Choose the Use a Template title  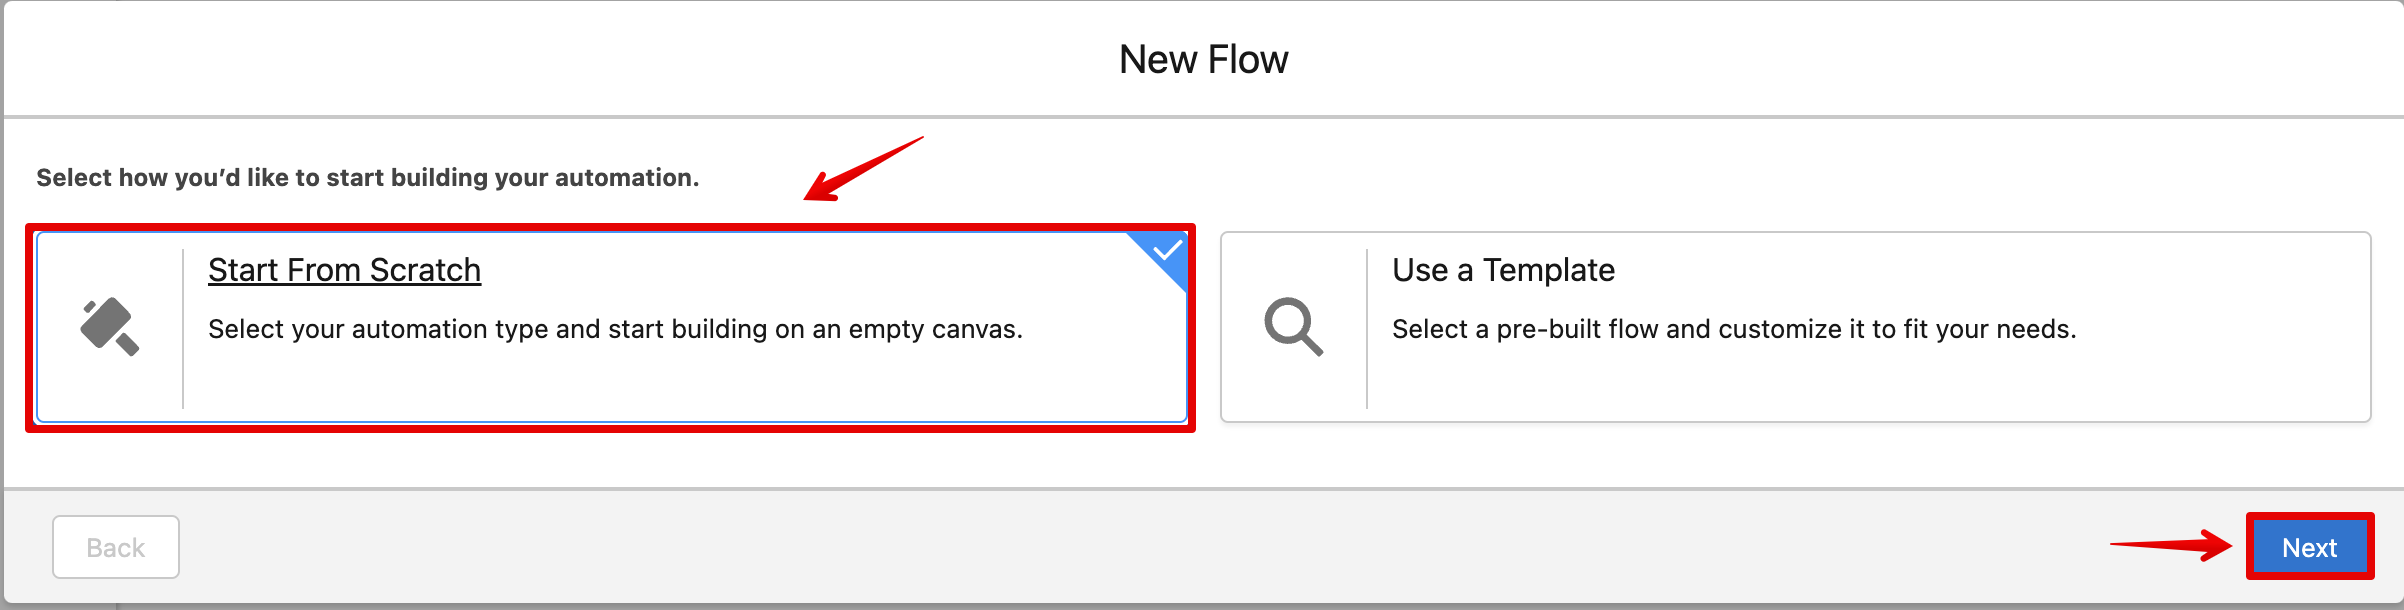[1503, 270]
